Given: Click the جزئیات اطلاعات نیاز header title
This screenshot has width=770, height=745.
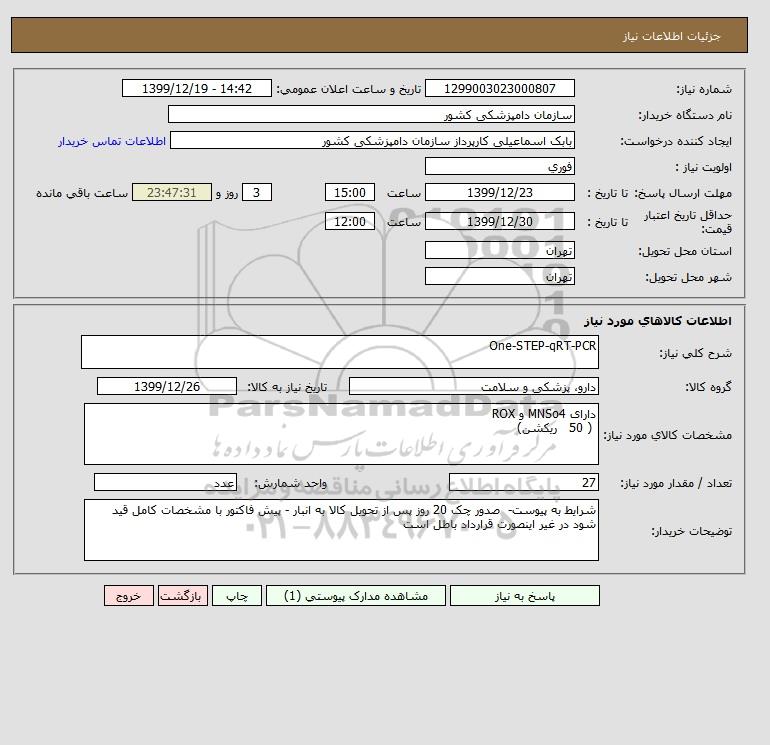Looking at the screenshot, I should pyautogui.click(x=671, y=36).
